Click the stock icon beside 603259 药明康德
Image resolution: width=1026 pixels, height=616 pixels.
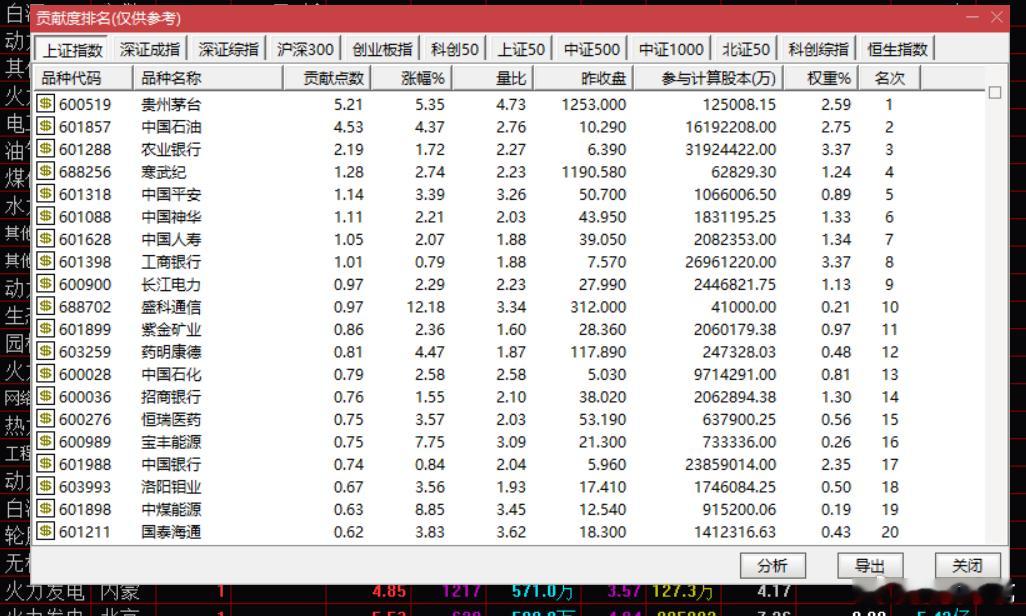point(45,351)
